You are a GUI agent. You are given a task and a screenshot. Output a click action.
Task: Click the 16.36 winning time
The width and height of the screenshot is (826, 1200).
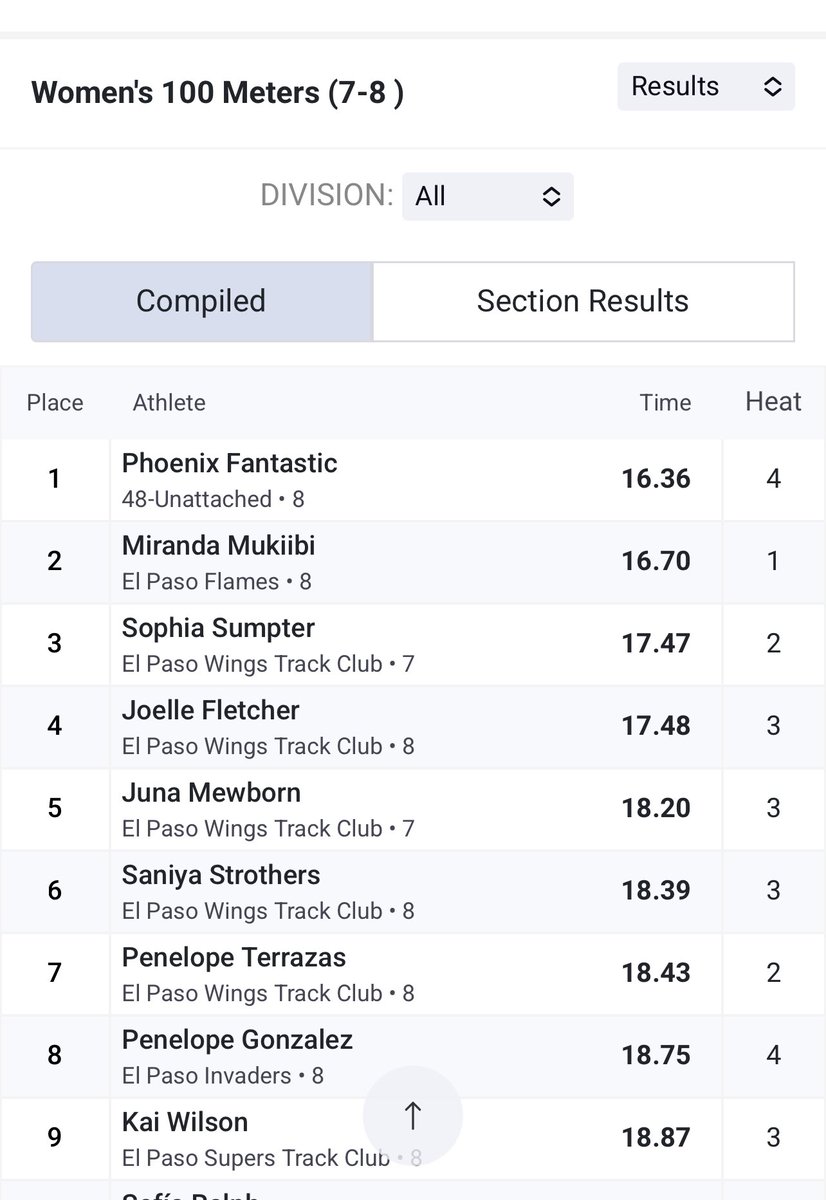point(656,479)
